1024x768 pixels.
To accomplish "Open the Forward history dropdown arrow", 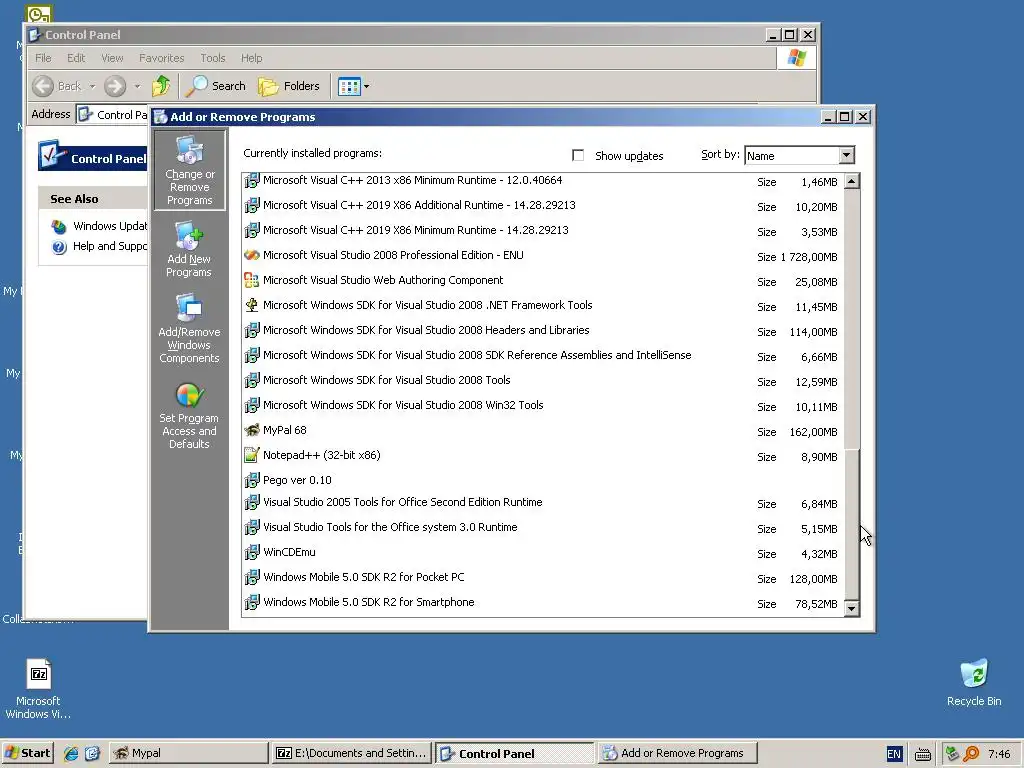I will [x=137, y=86].
